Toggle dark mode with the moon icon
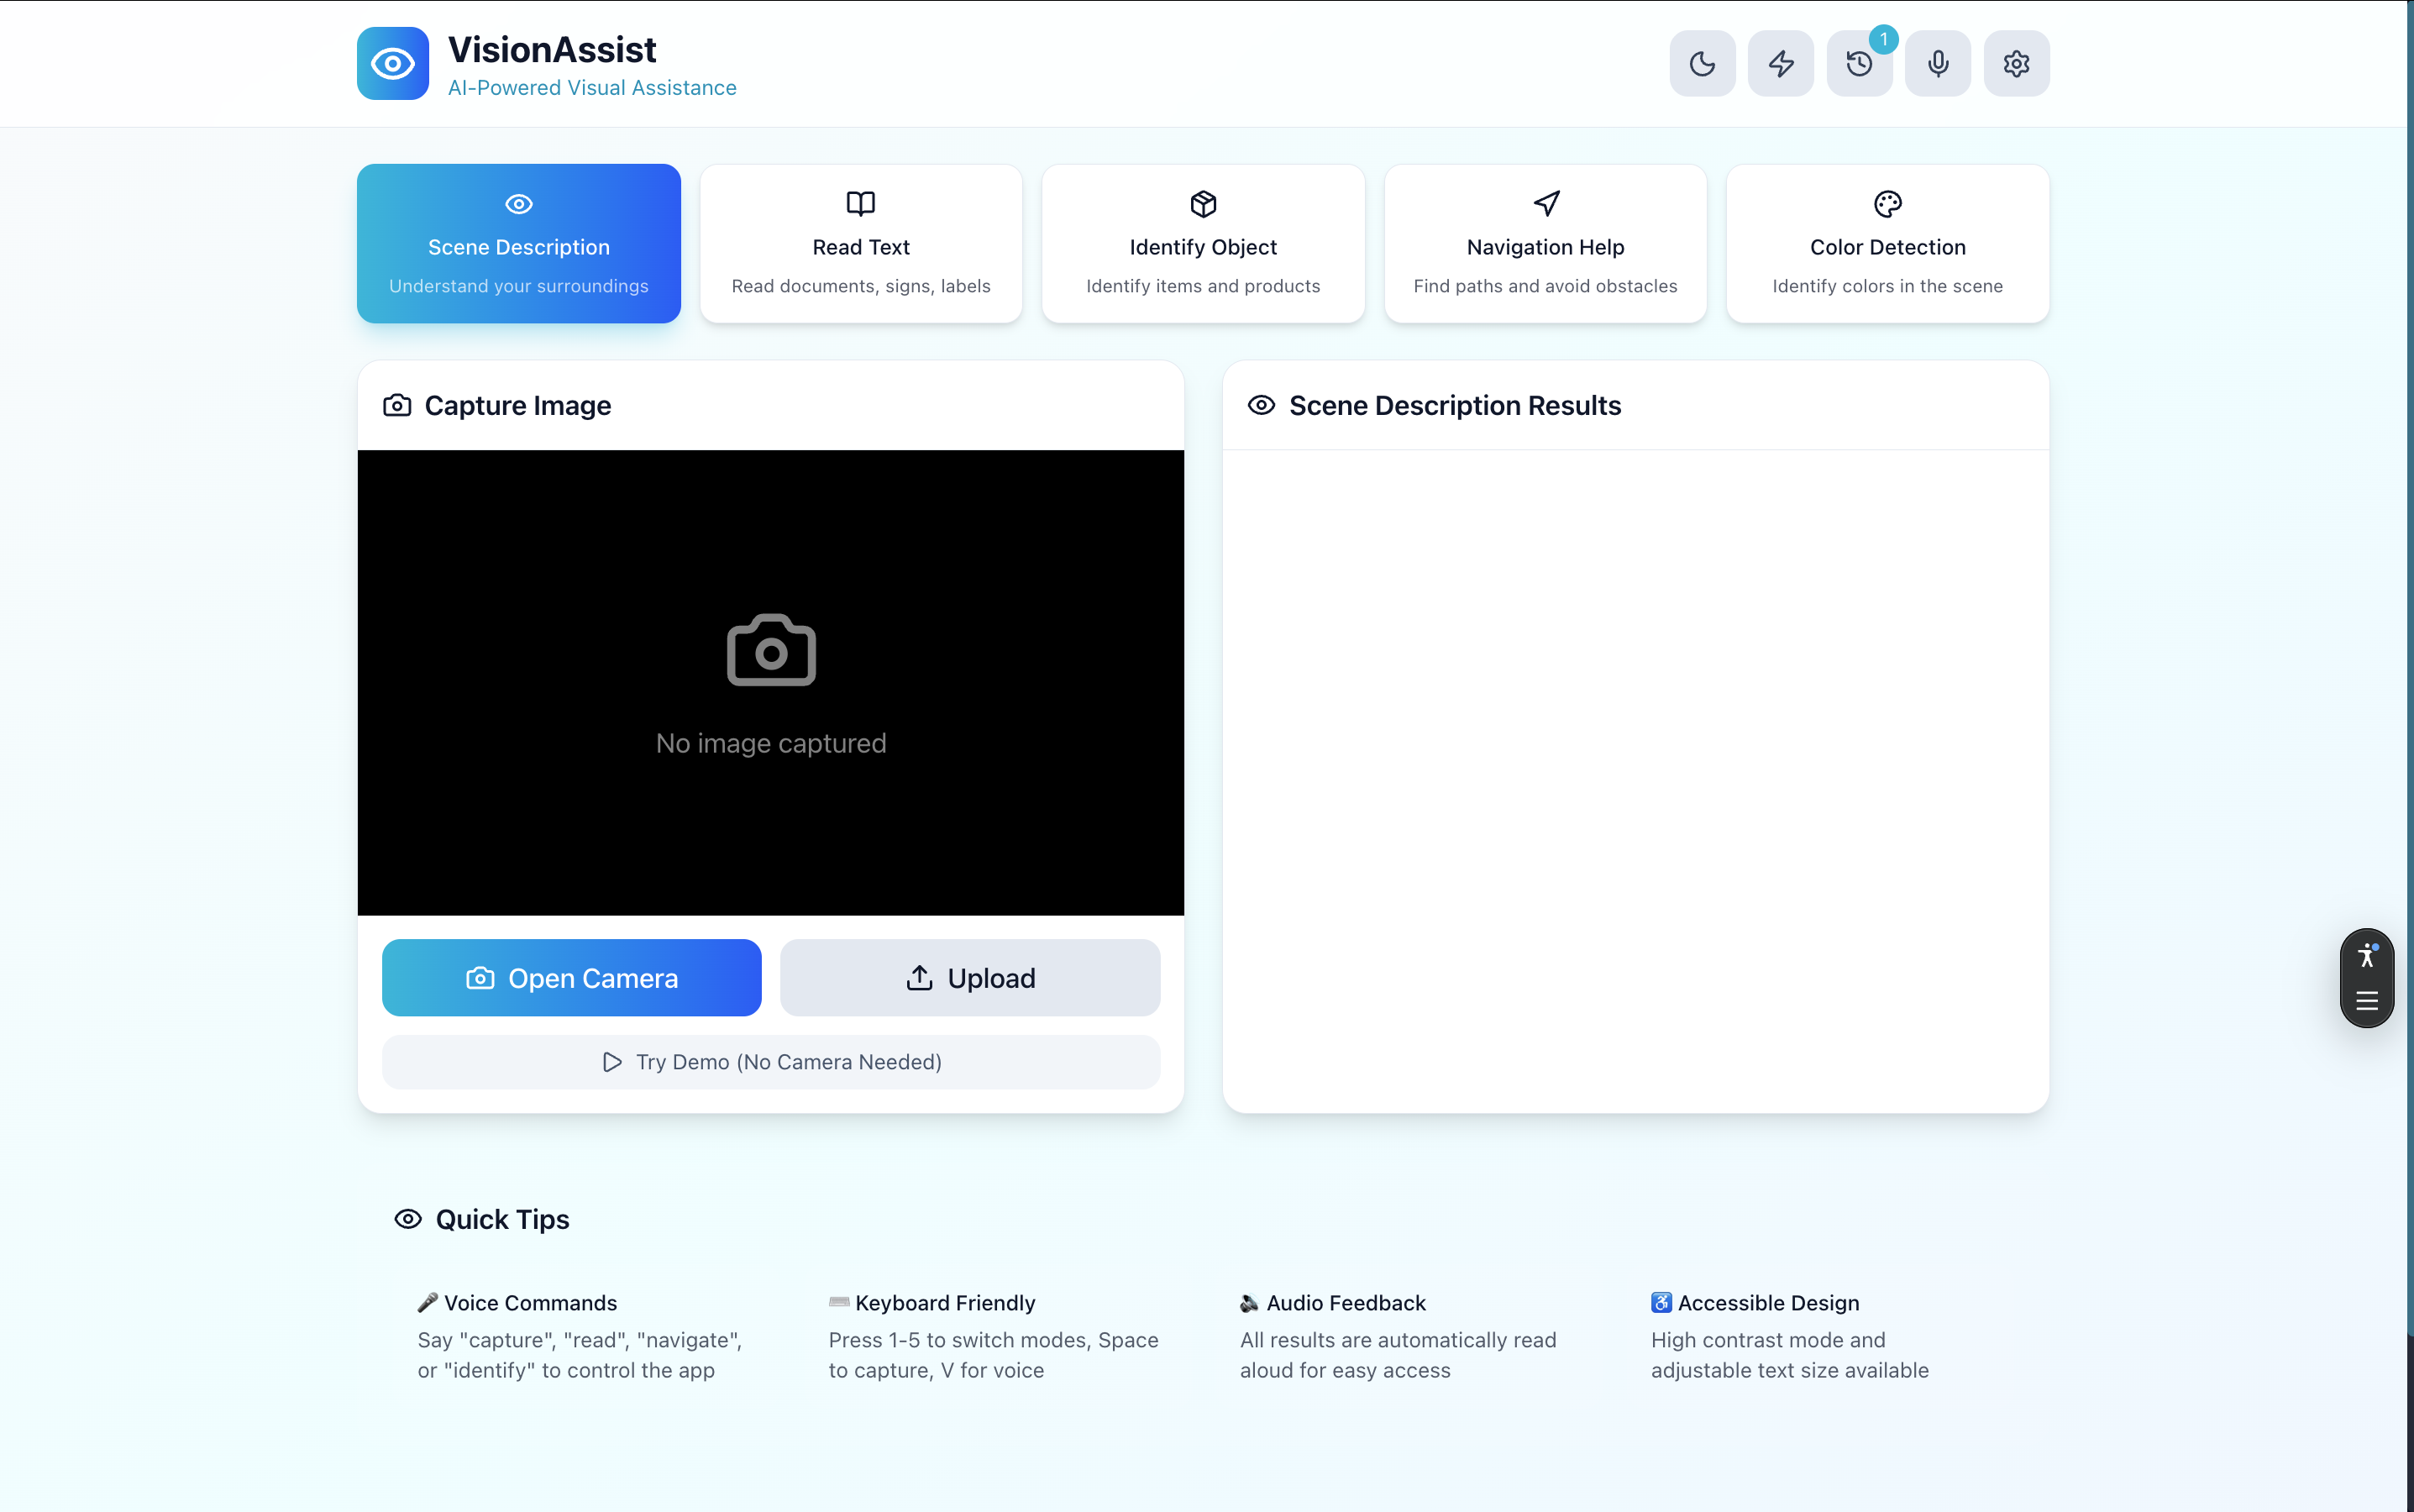Image resolution: width=2414 pixels, height=1512 pixels. [x=1702, y=64]
